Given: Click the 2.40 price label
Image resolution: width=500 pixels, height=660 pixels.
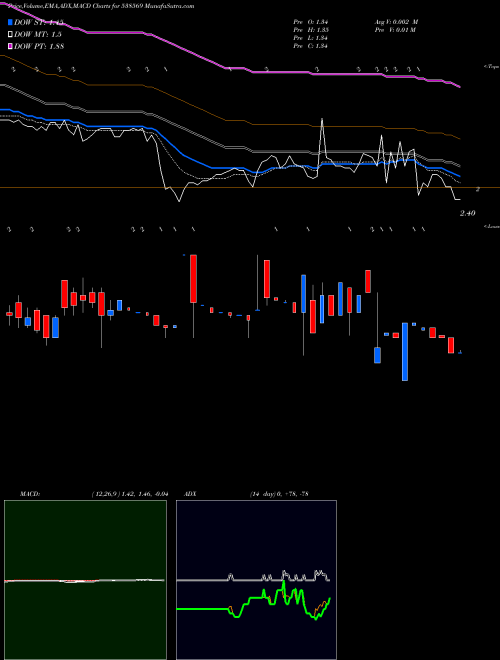Looking at the screenshot, I should click(x=468, y=213).
